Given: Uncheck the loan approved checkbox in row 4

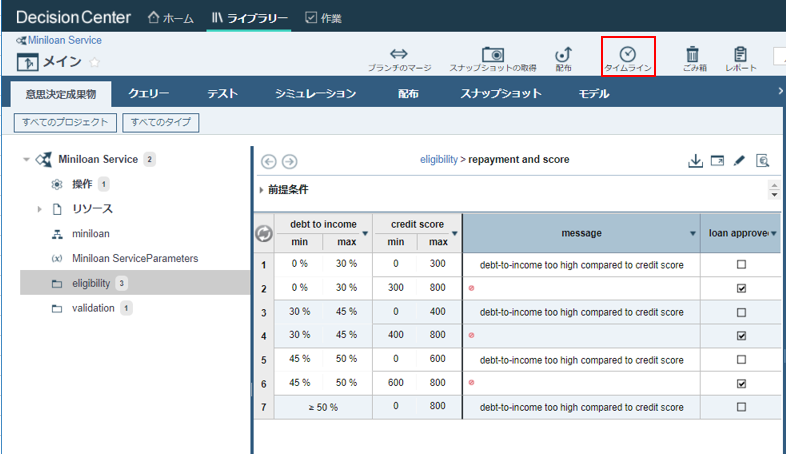Looking at the screenshot, I should click(741, 336).
